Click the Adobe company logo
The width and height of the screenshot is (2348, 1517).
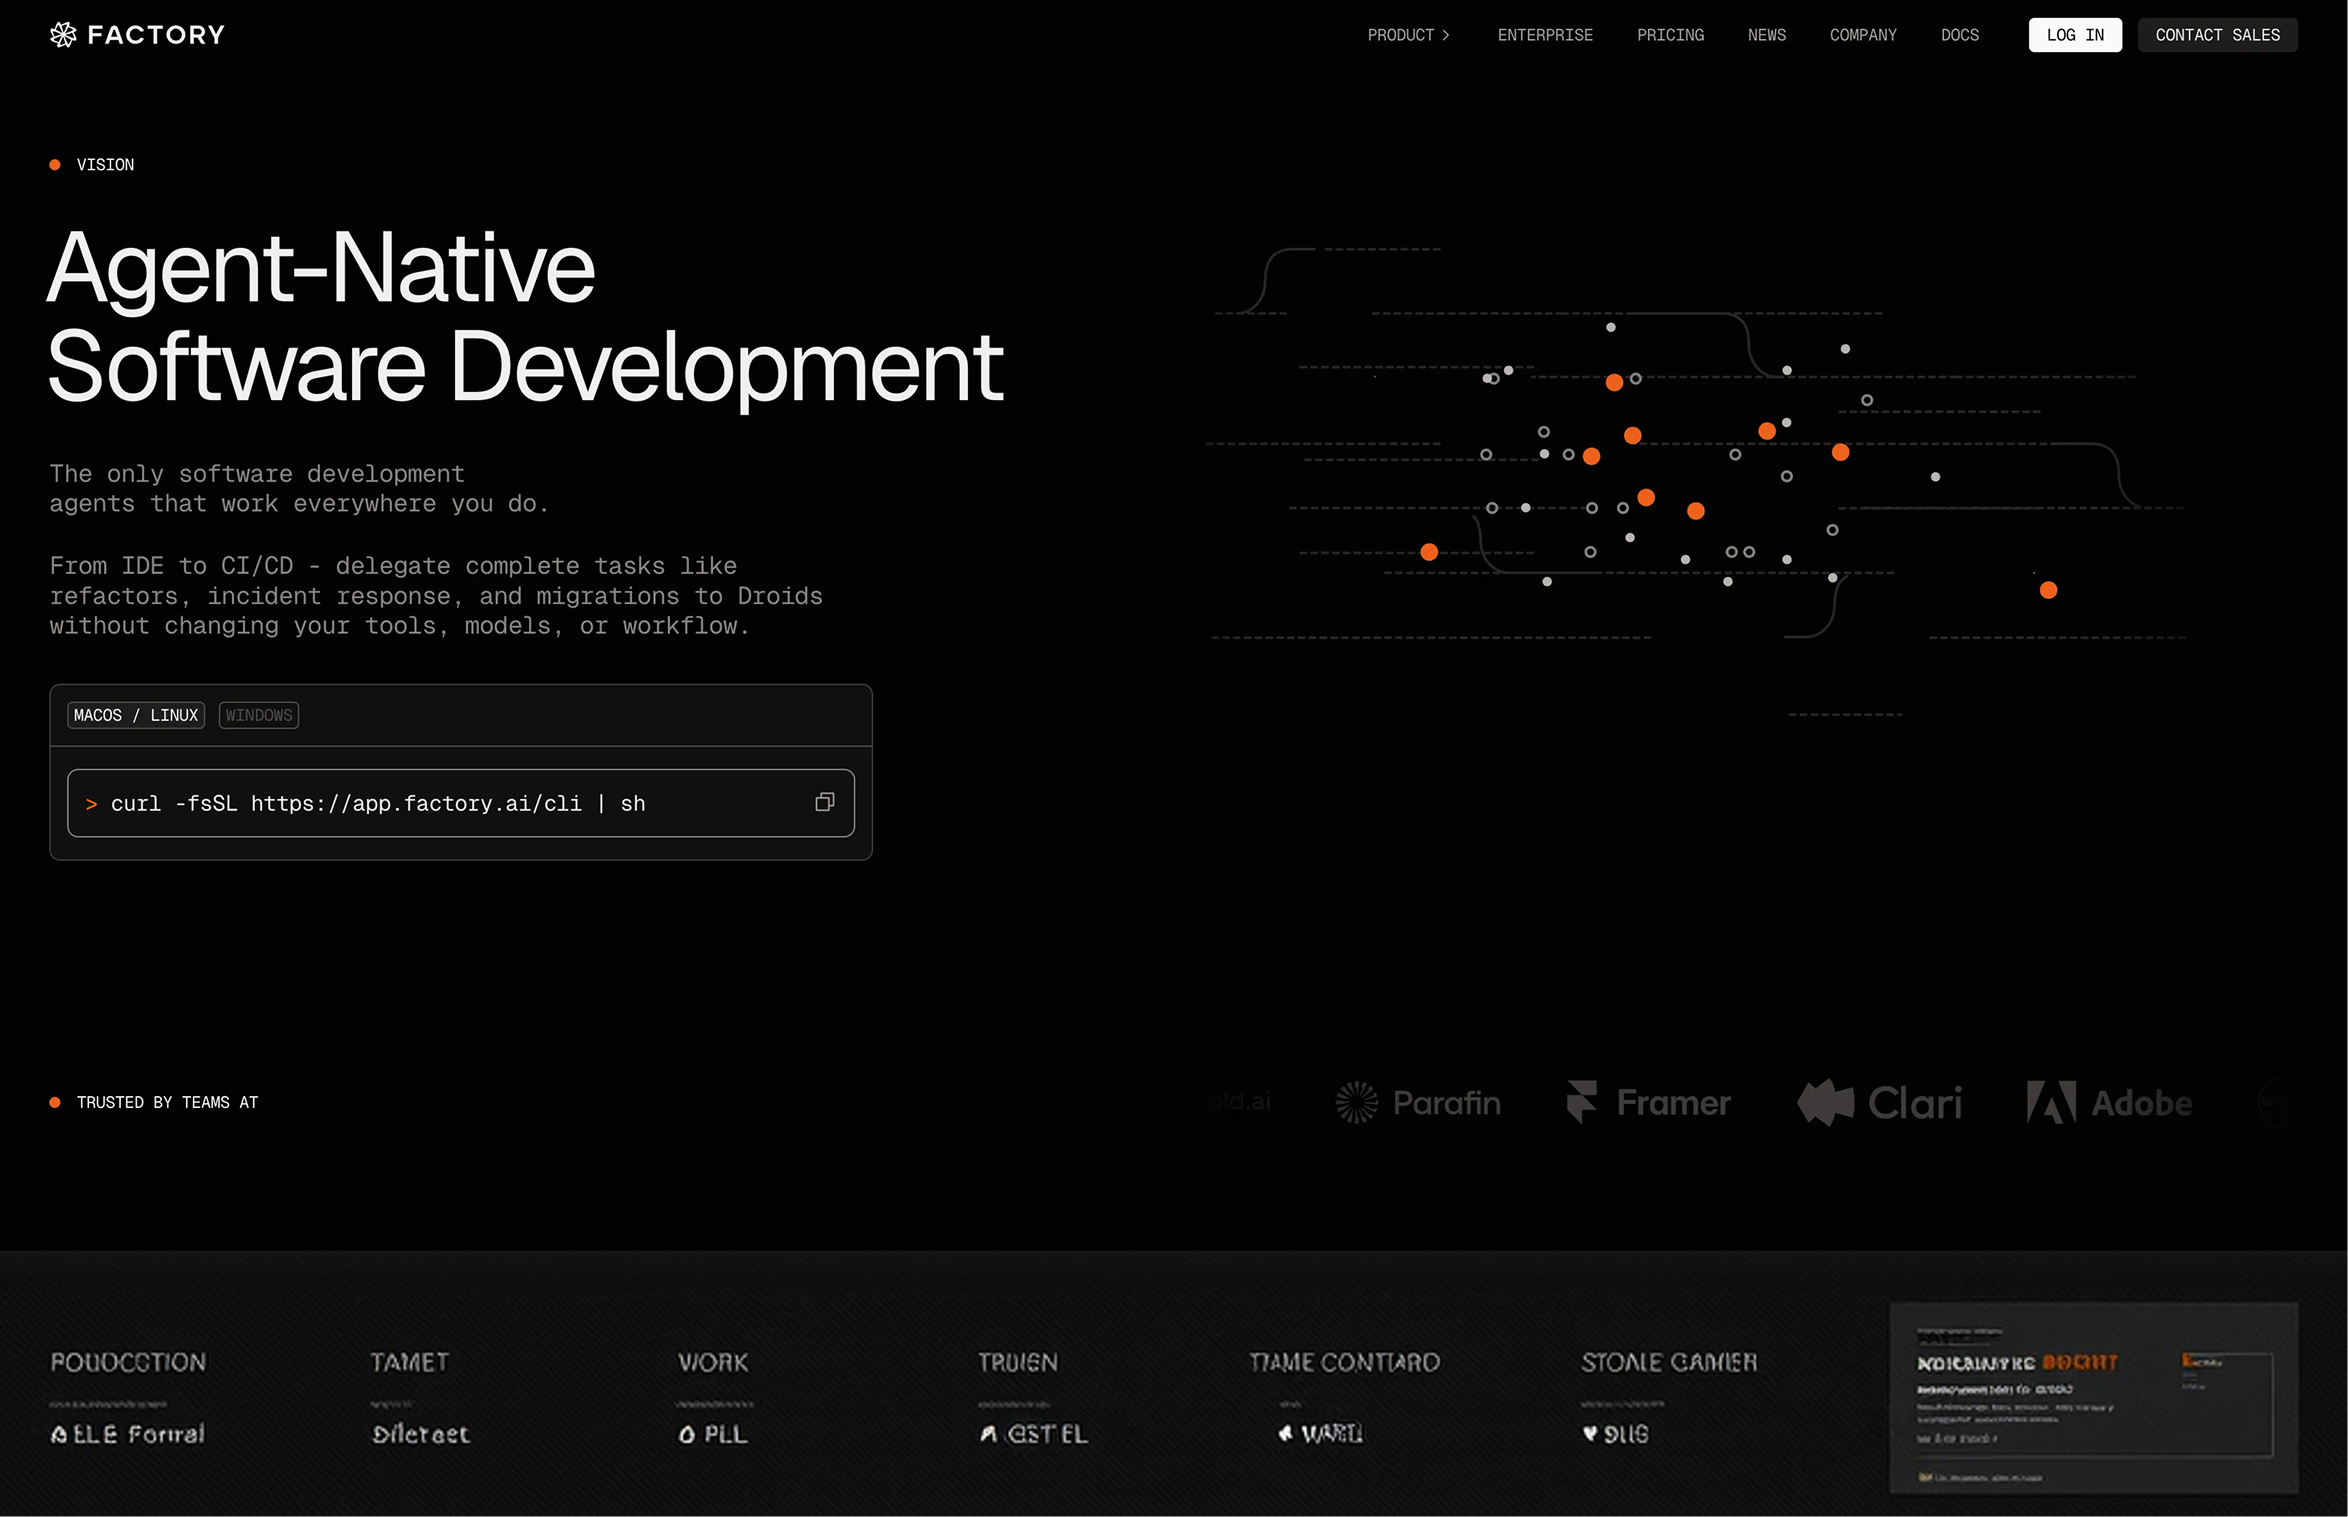pyautogui.click(x=2108, y=1102)
